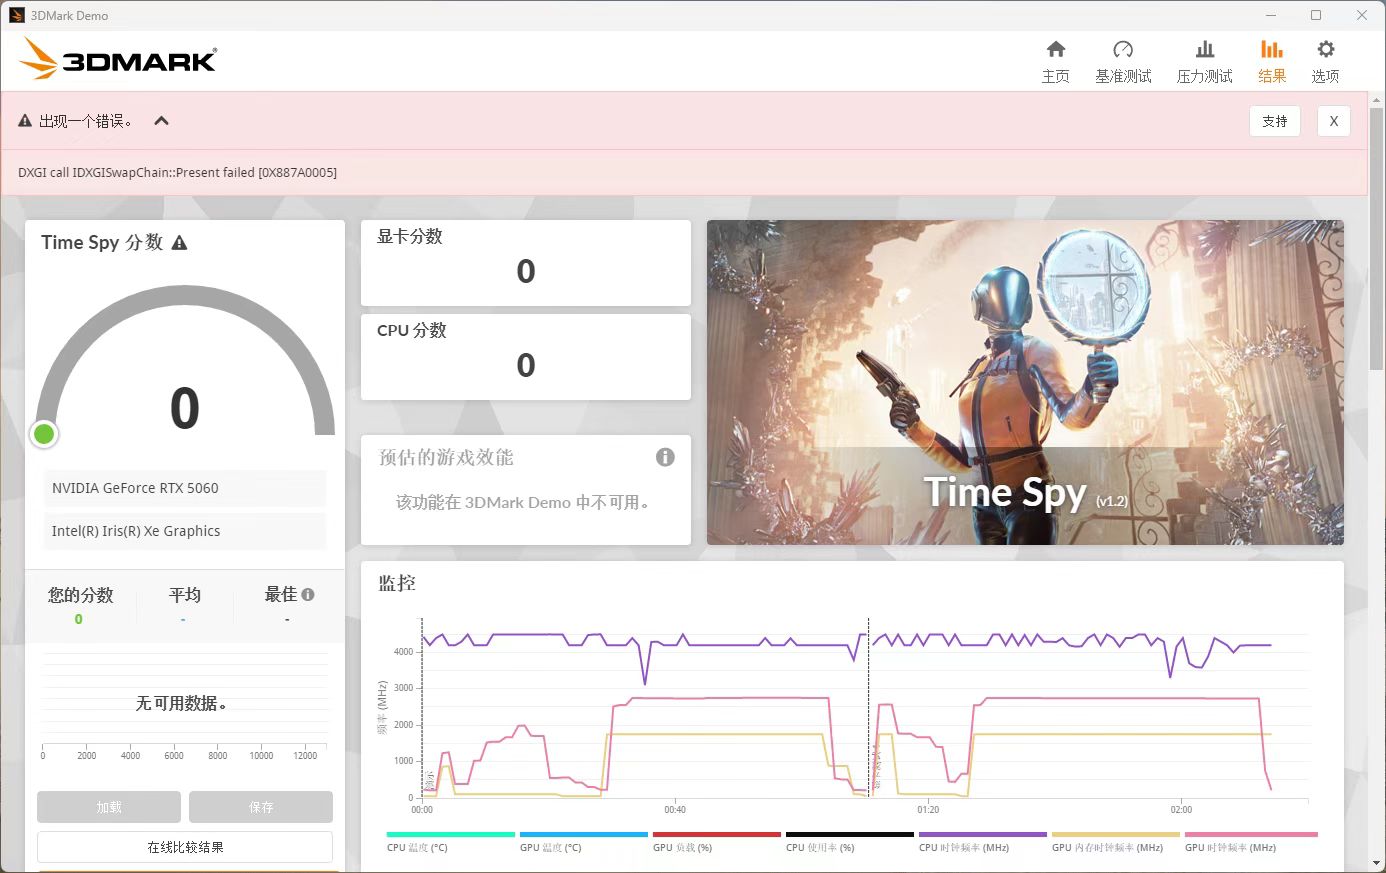This screenshot has height=873, width=1386.
Task: Click the 显卡分数 graphics score card
Action: coord(526,263)
